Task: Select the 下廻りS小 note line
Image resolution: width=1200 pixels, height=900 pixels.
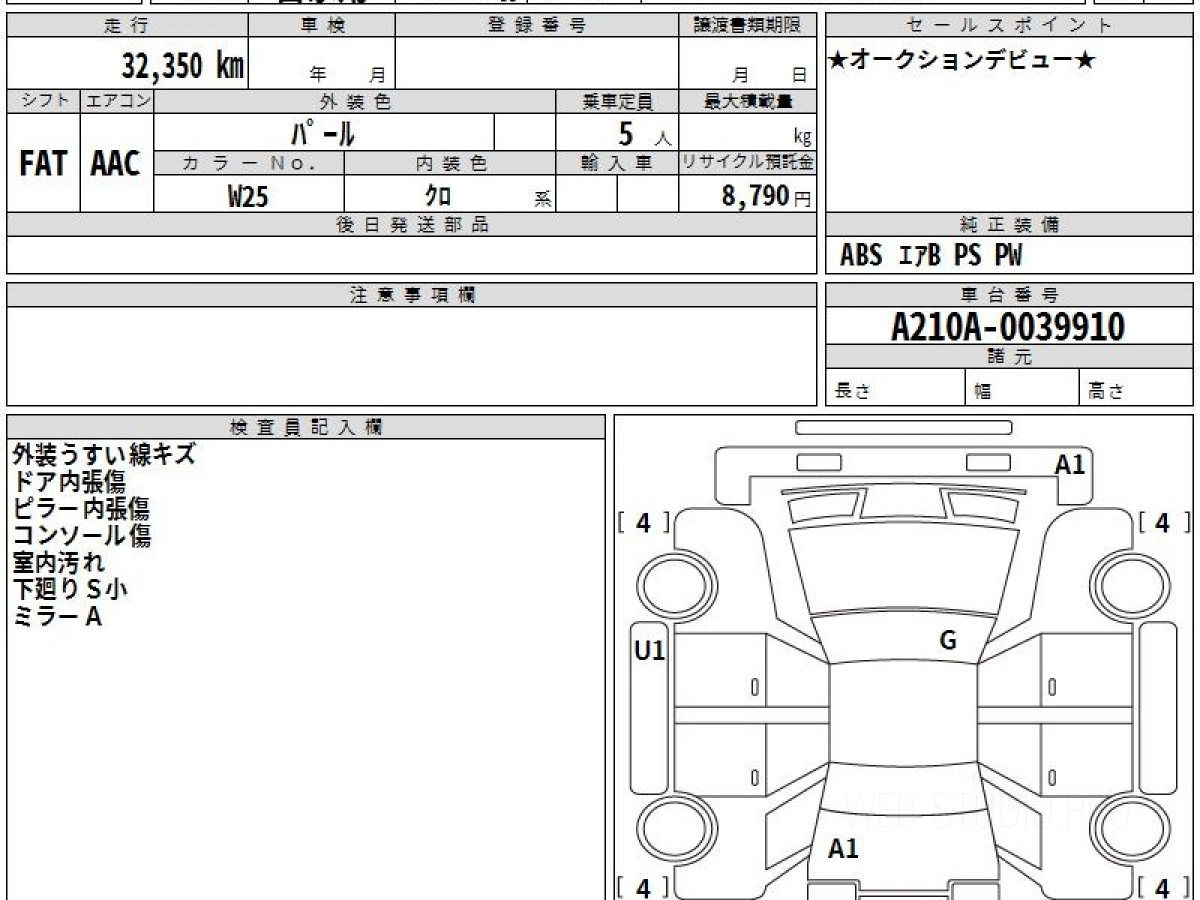Action: click(70, 589)
